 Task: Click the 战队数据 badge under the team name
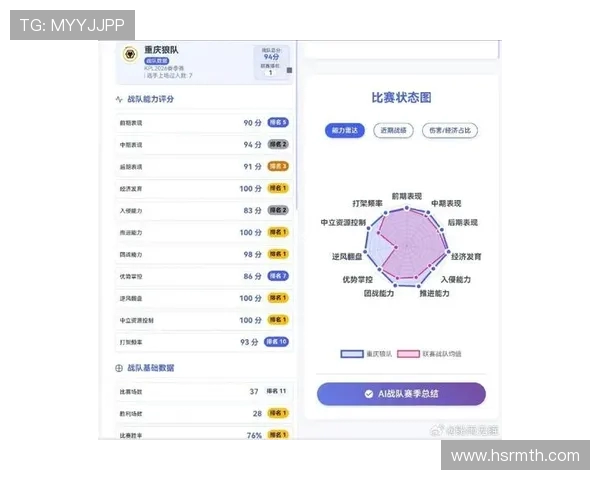[157, 61]
